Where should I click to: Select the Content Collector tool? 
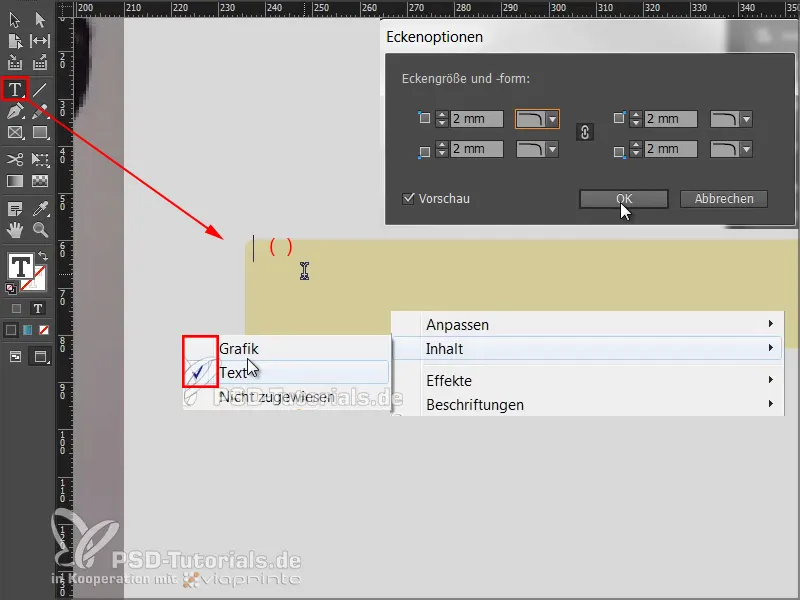pyautogui.click(x=15, y=63)
